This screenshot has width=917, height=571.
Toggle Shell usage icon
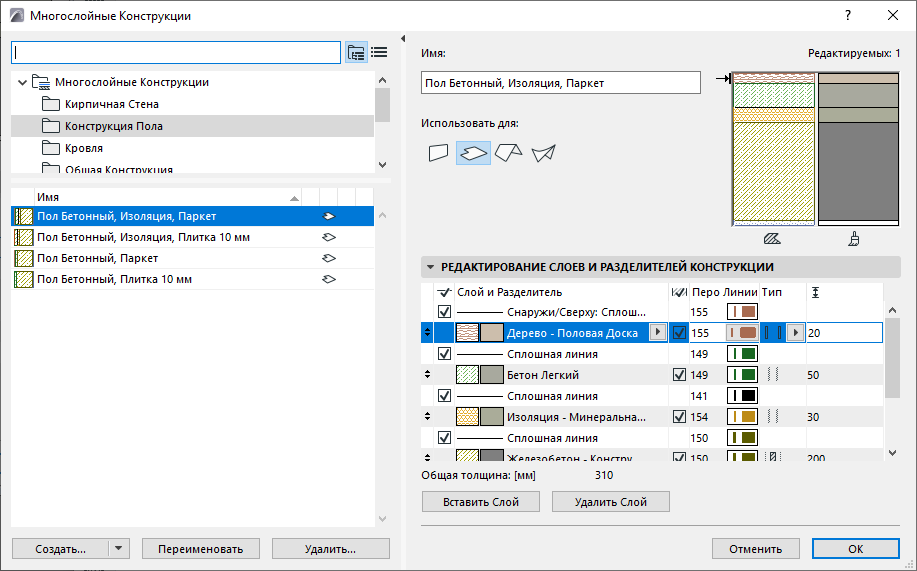[543, 153]
